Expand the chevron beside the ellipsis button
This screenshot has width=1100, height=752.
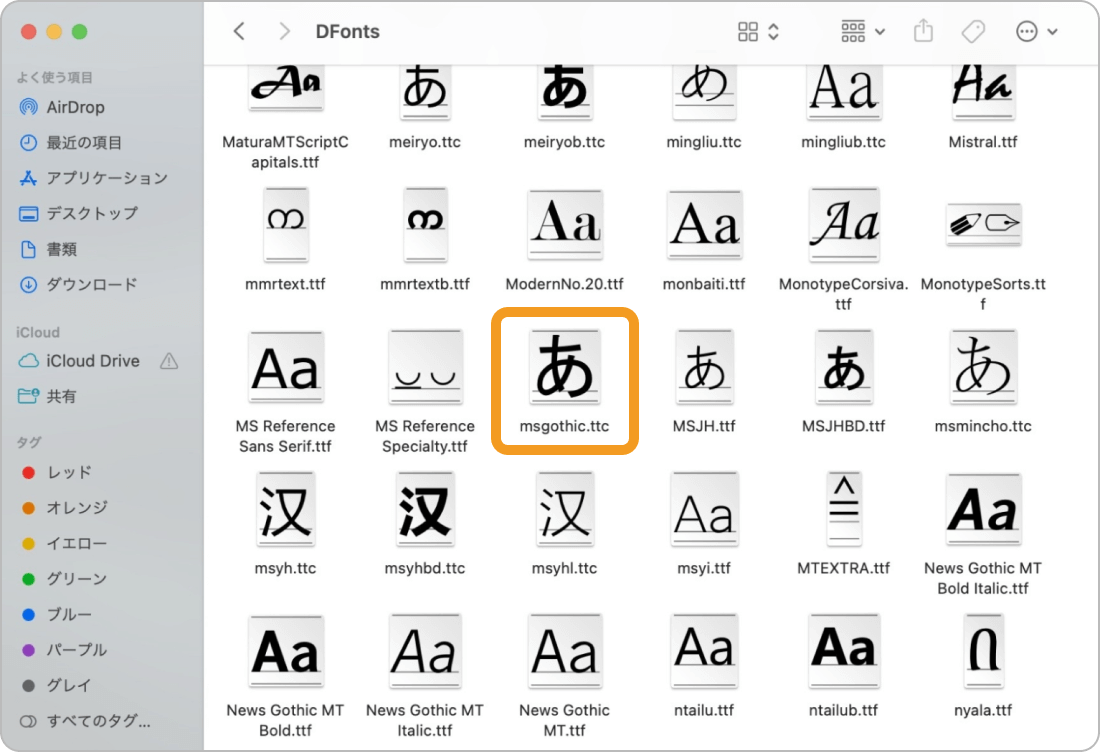pyautogui.click(x=1052, y=32)
